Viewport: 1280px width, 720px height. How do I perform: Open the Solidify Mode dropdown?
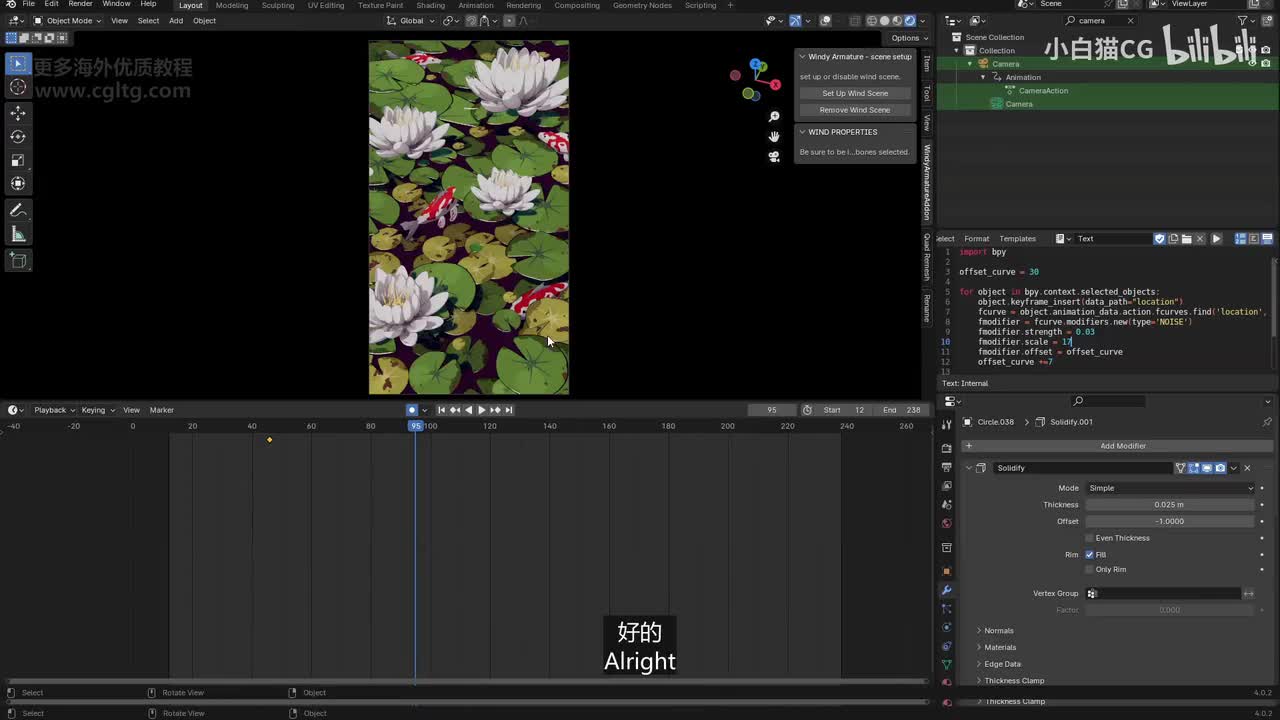coord(1170,488)
